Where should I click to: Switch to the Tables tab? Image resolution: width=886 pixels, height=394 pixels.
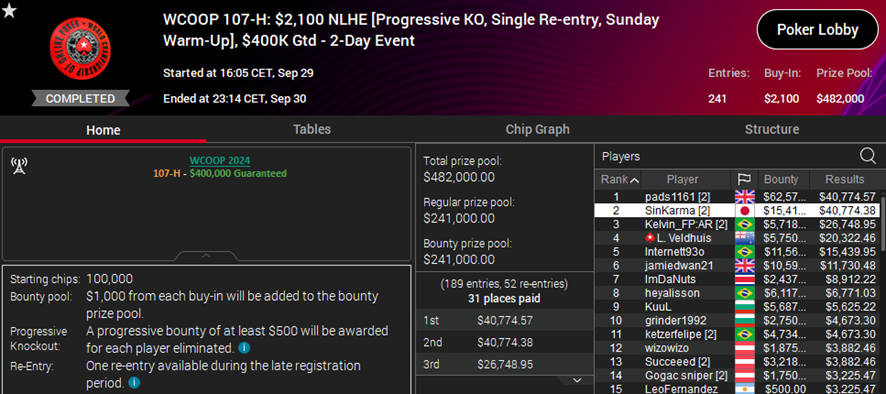coord(312,129)
